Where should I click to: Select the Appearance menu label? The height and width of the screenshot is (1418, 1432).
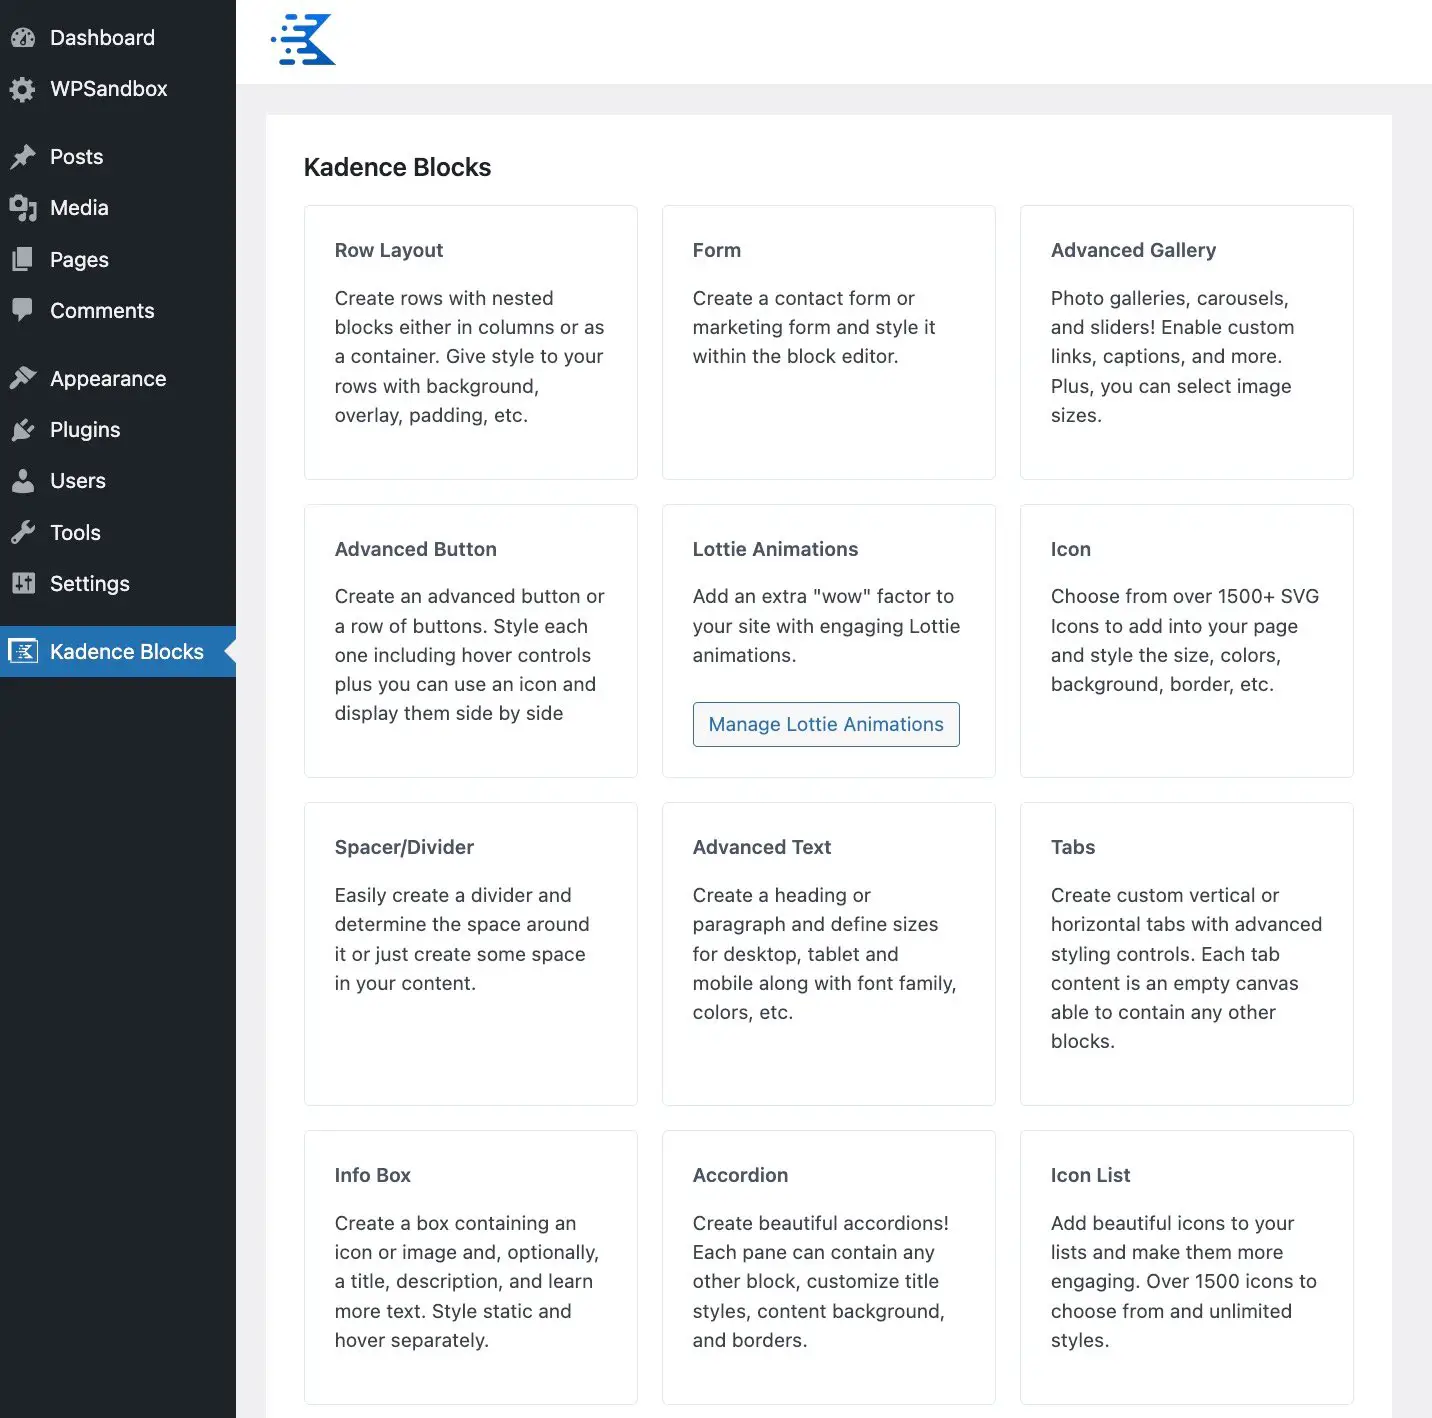[x=108, y=379]
